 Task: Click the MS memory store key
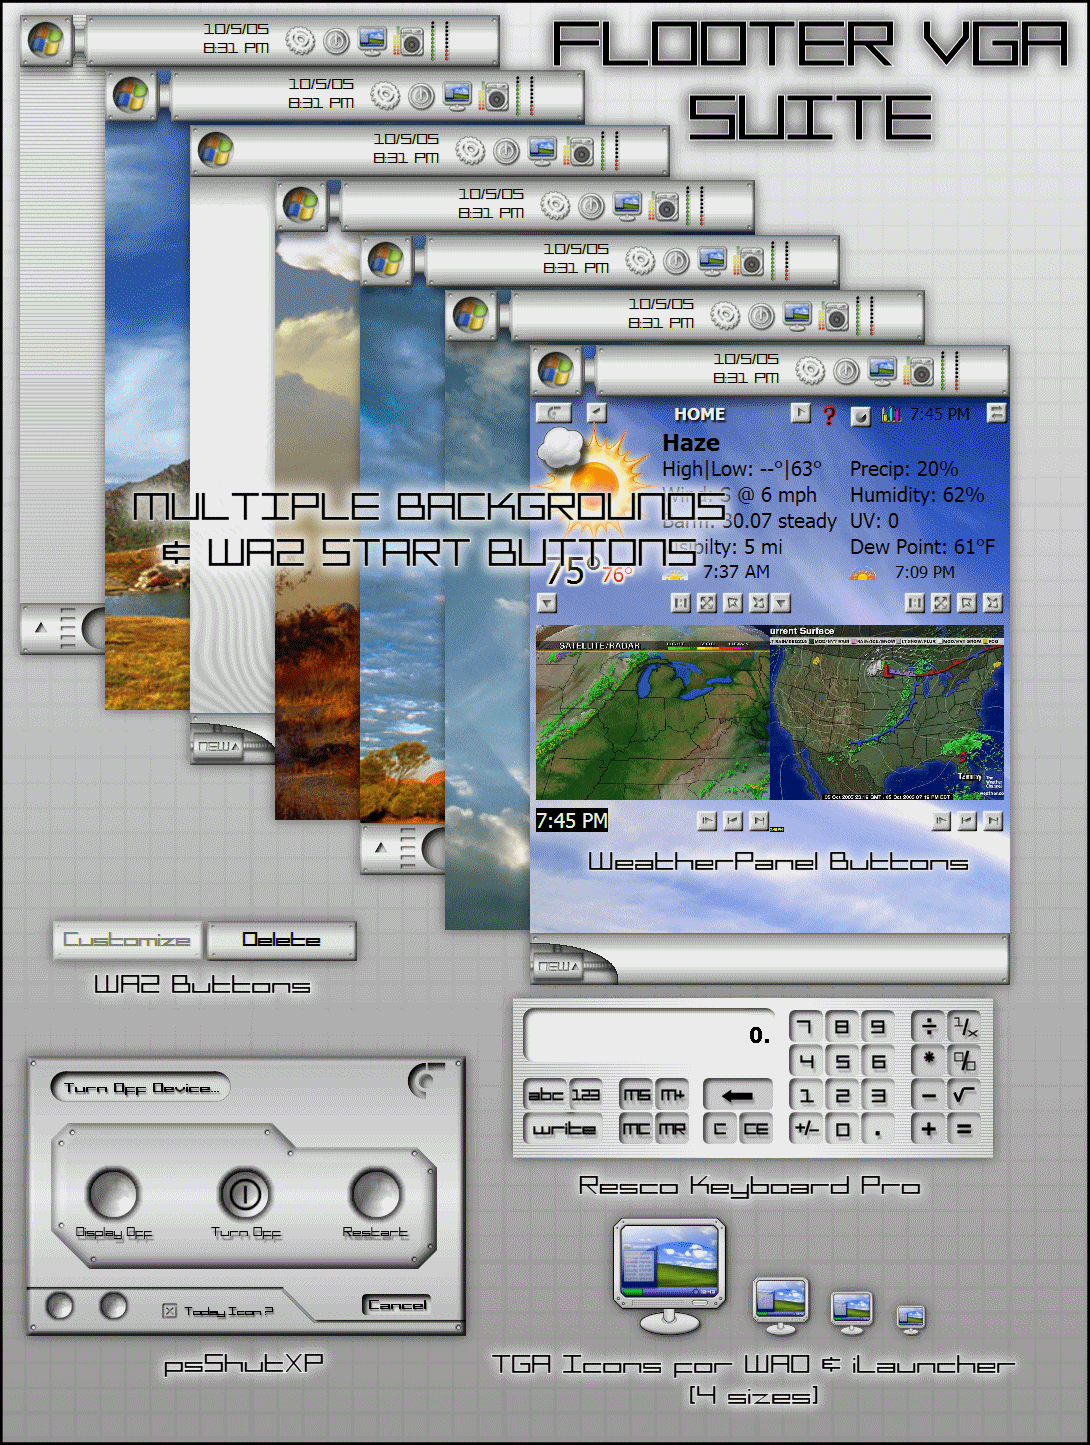click(636, 1096)
